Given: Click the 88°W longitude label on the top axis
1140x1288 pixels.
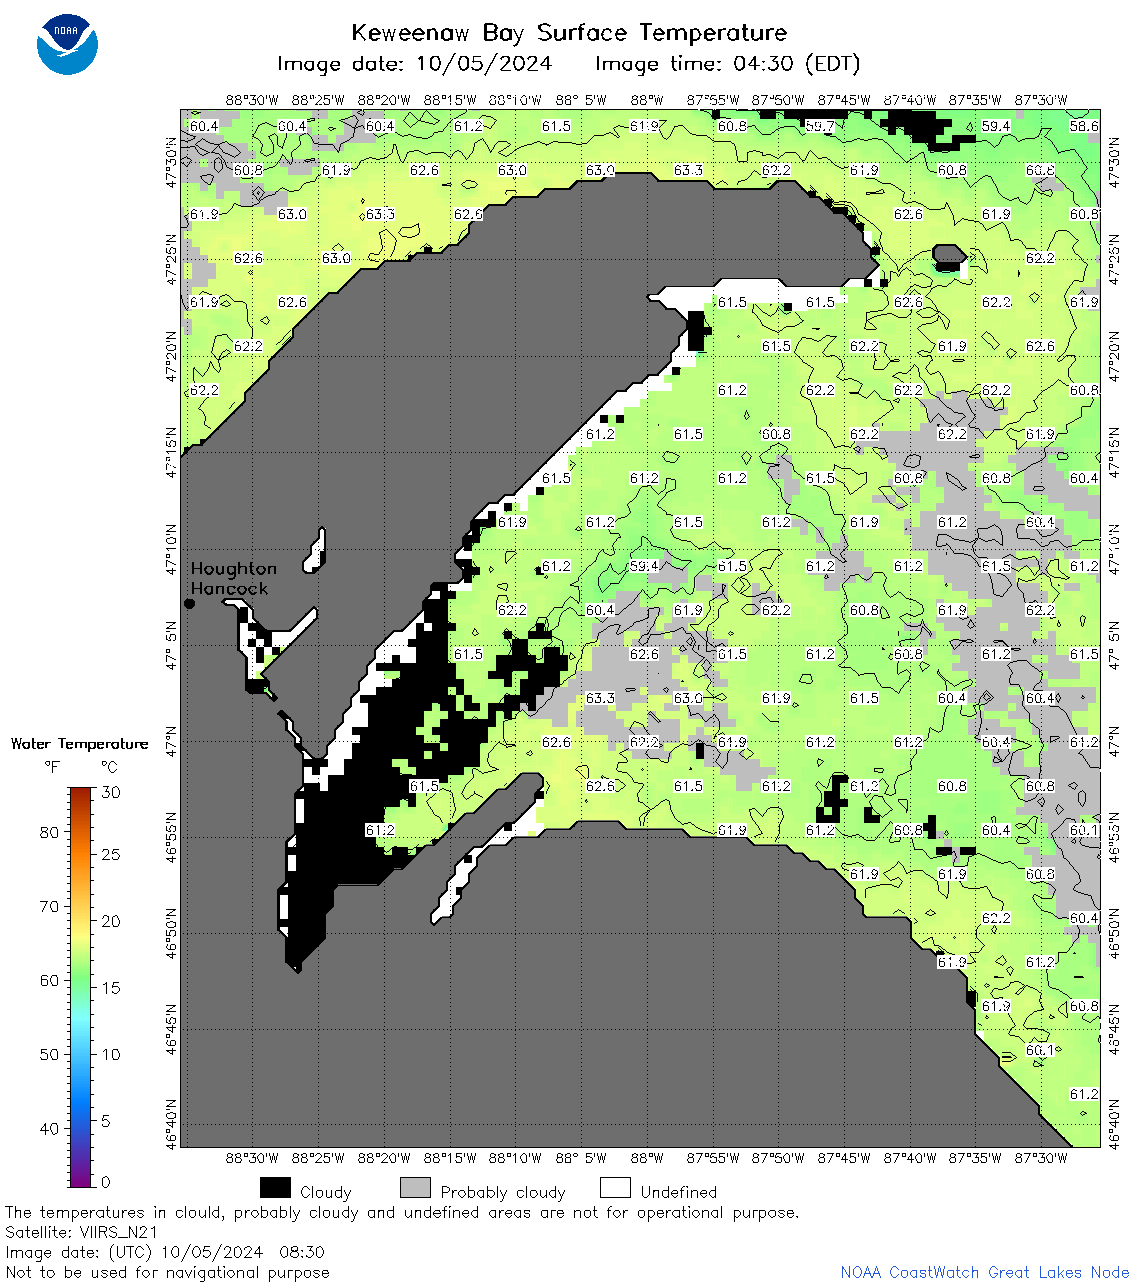Looking at the screenshot, I should 647,100.
